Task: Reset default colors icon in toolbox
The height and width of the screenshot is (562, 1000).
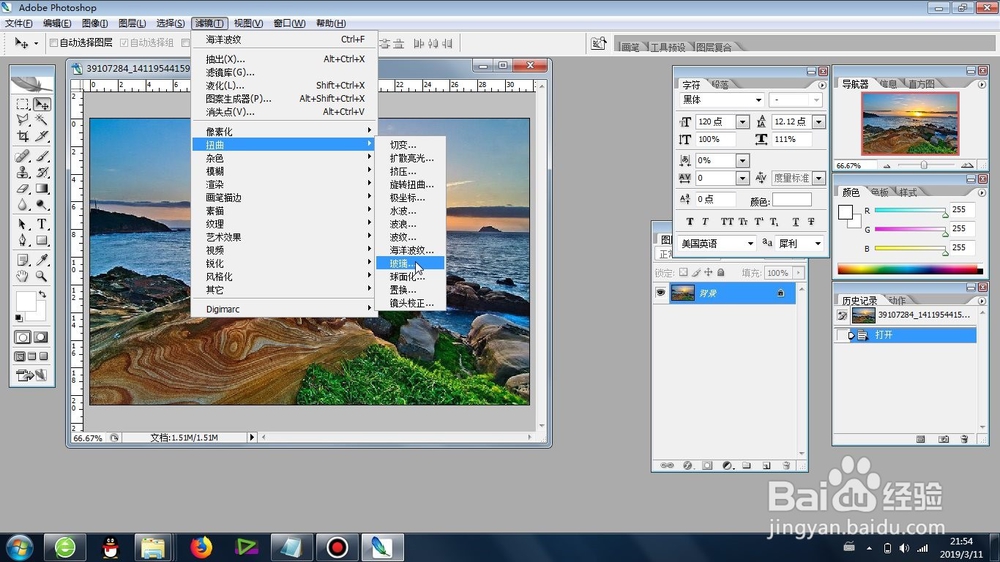Action: pyautogui.click(x=18, y=318)
